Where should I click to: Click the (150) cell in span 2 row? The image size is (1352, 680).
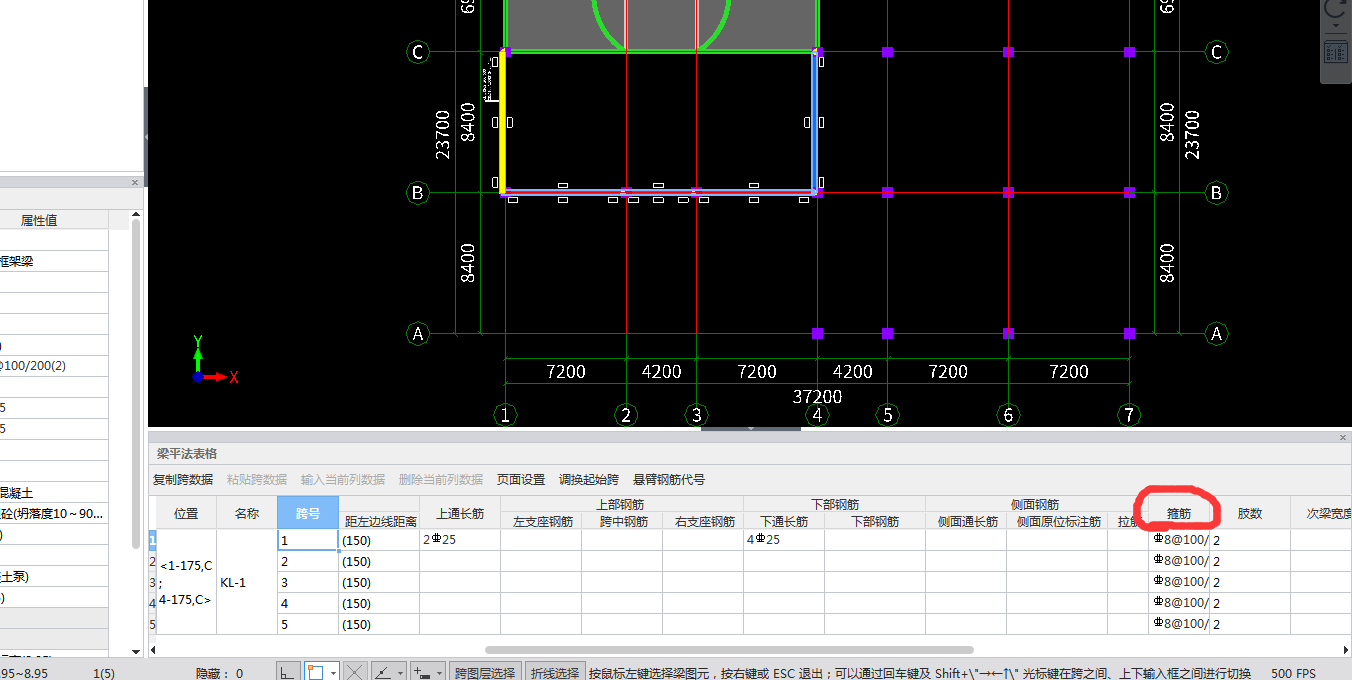point(380,561)
